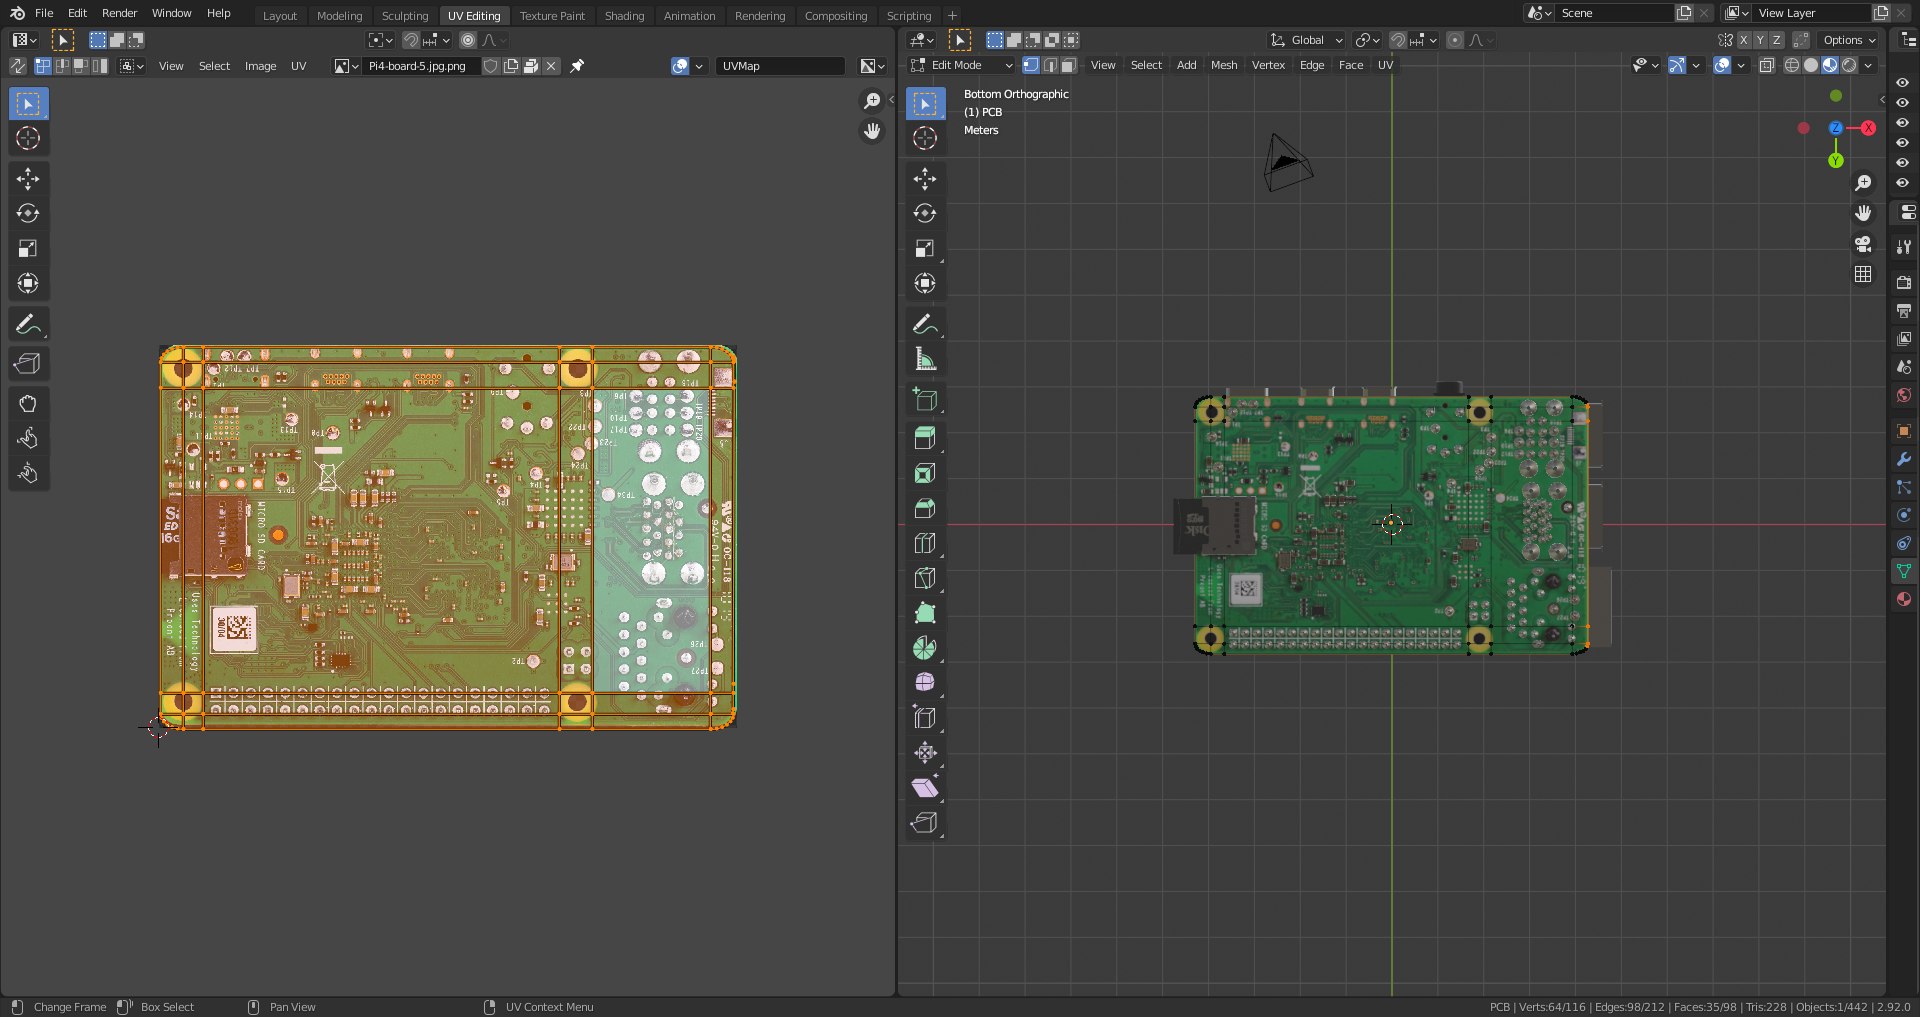Toggle camera view in 3D viewport
1920x1017 pixels.
(x=1863, y=244)
